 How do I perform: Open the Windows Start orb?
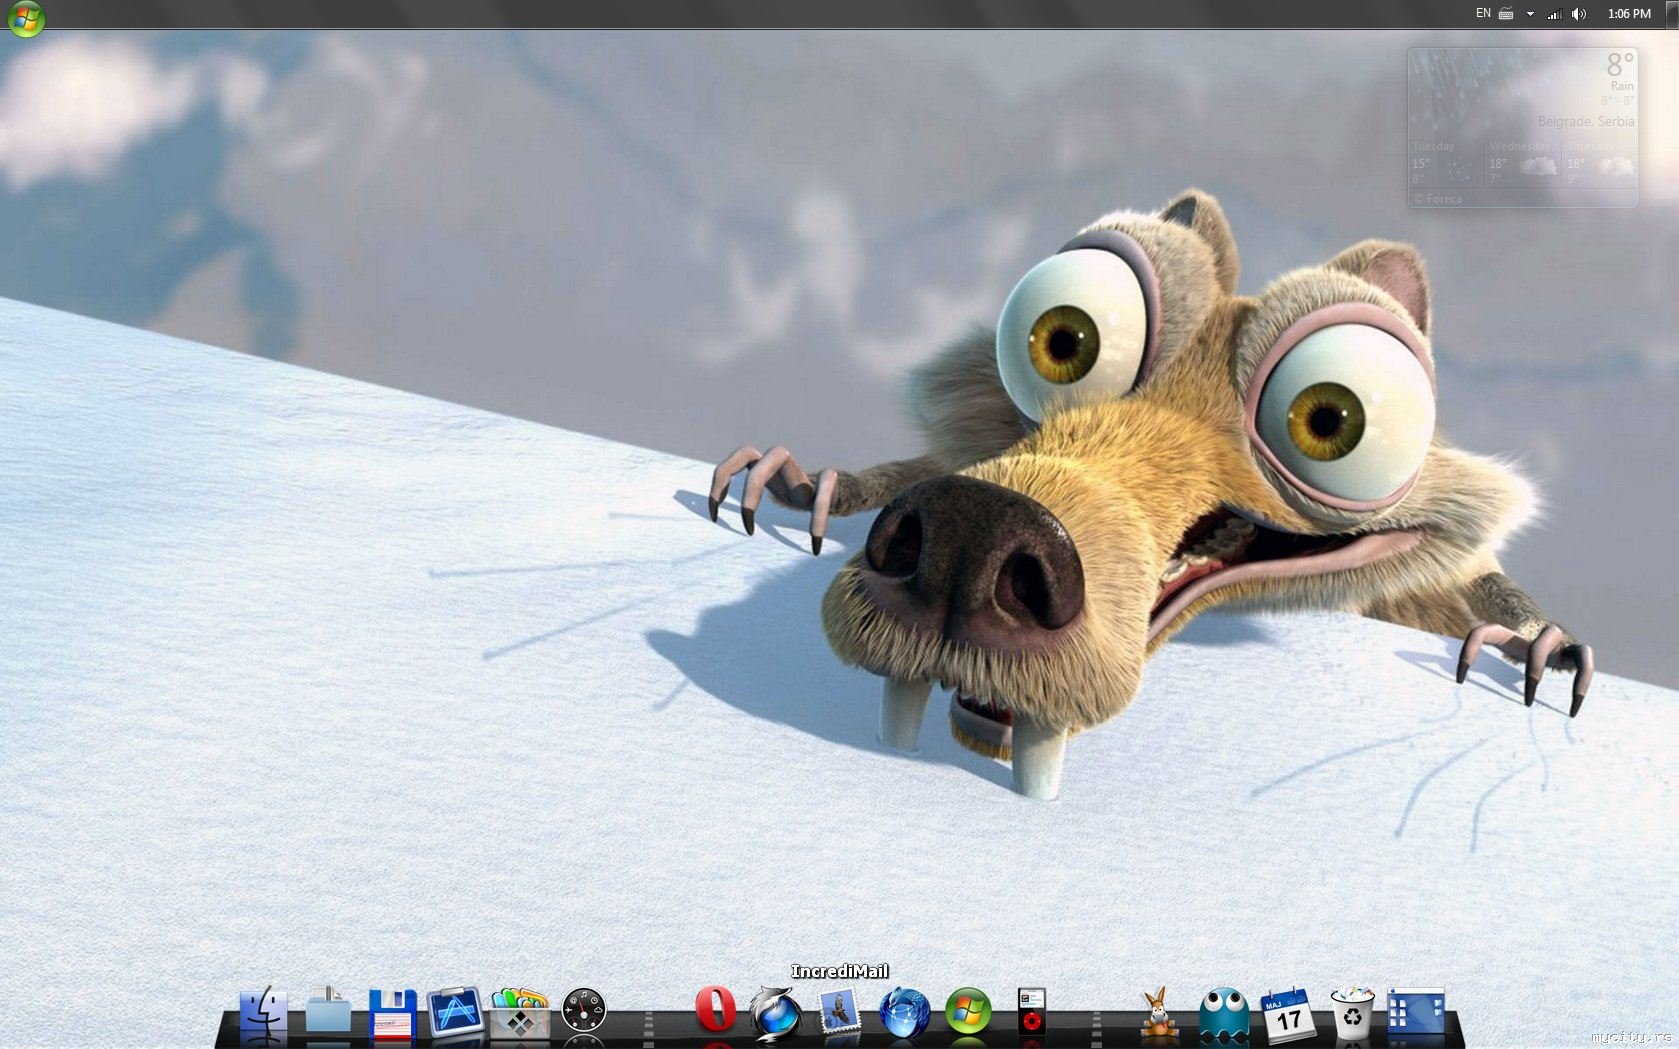tap(26, 18)
